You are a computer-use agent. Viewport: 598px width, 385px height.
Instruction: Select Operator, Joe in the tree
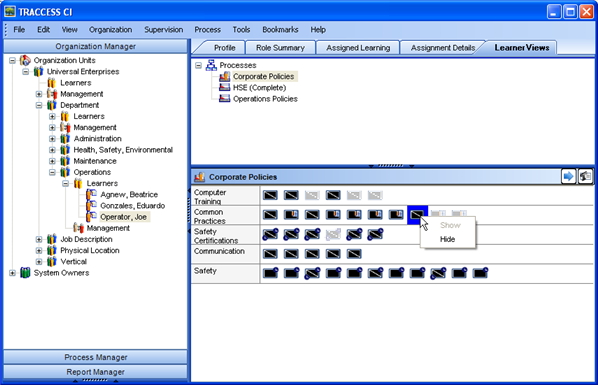point(124,217)
